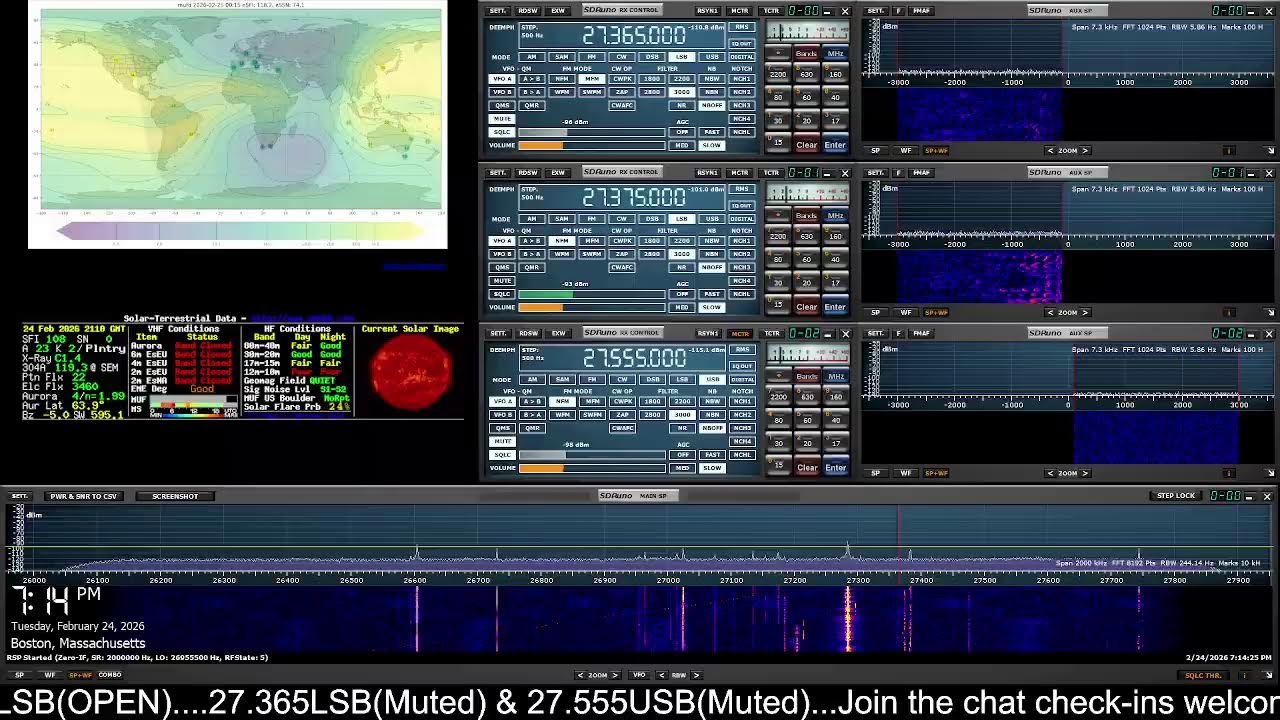Click the 27.365.000 frequency display
Image resolution: width=1280 pixels, height=720 pixels.
pyautogui.click(x=634, y=36)
